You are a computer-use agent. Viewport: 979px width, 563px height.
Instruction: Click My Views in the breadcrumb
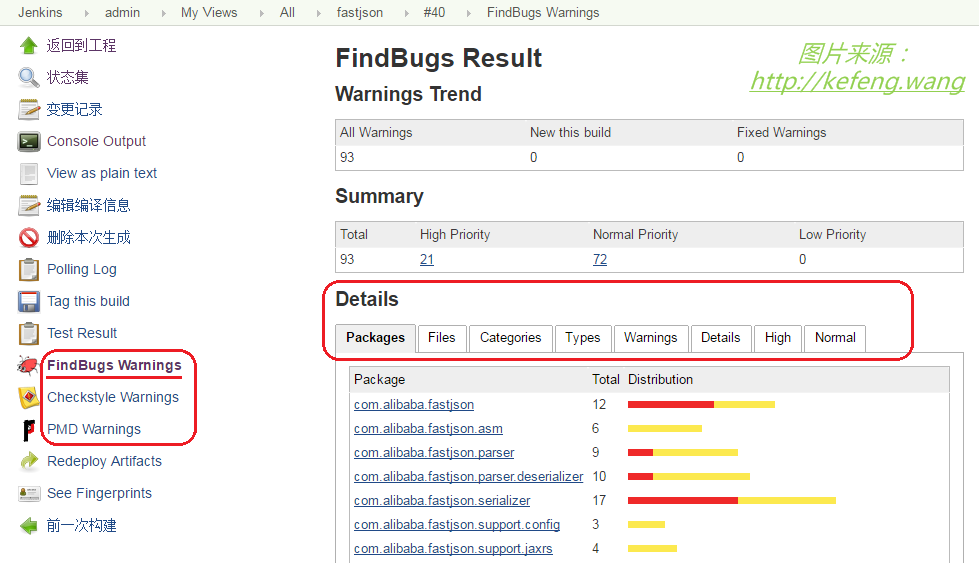pos(209,12)
